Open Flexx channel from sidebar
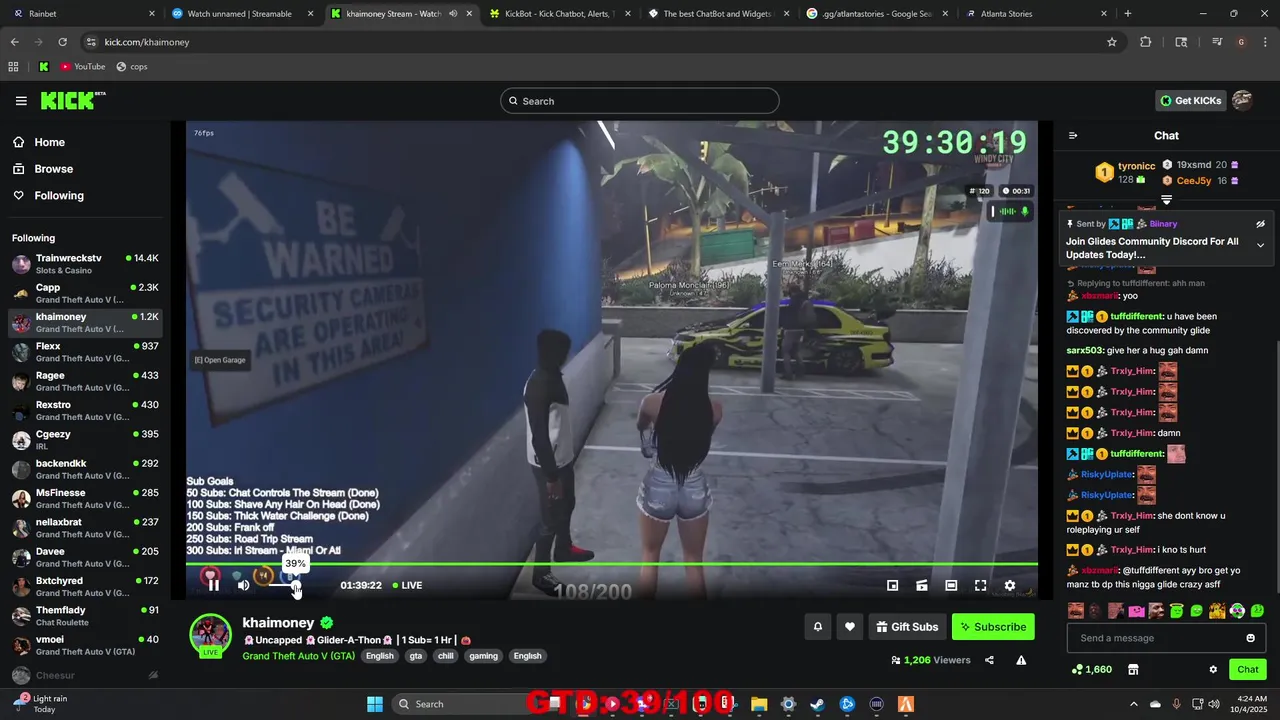Viewport: 1280px width, 720px height. click(x=85, y=352)
